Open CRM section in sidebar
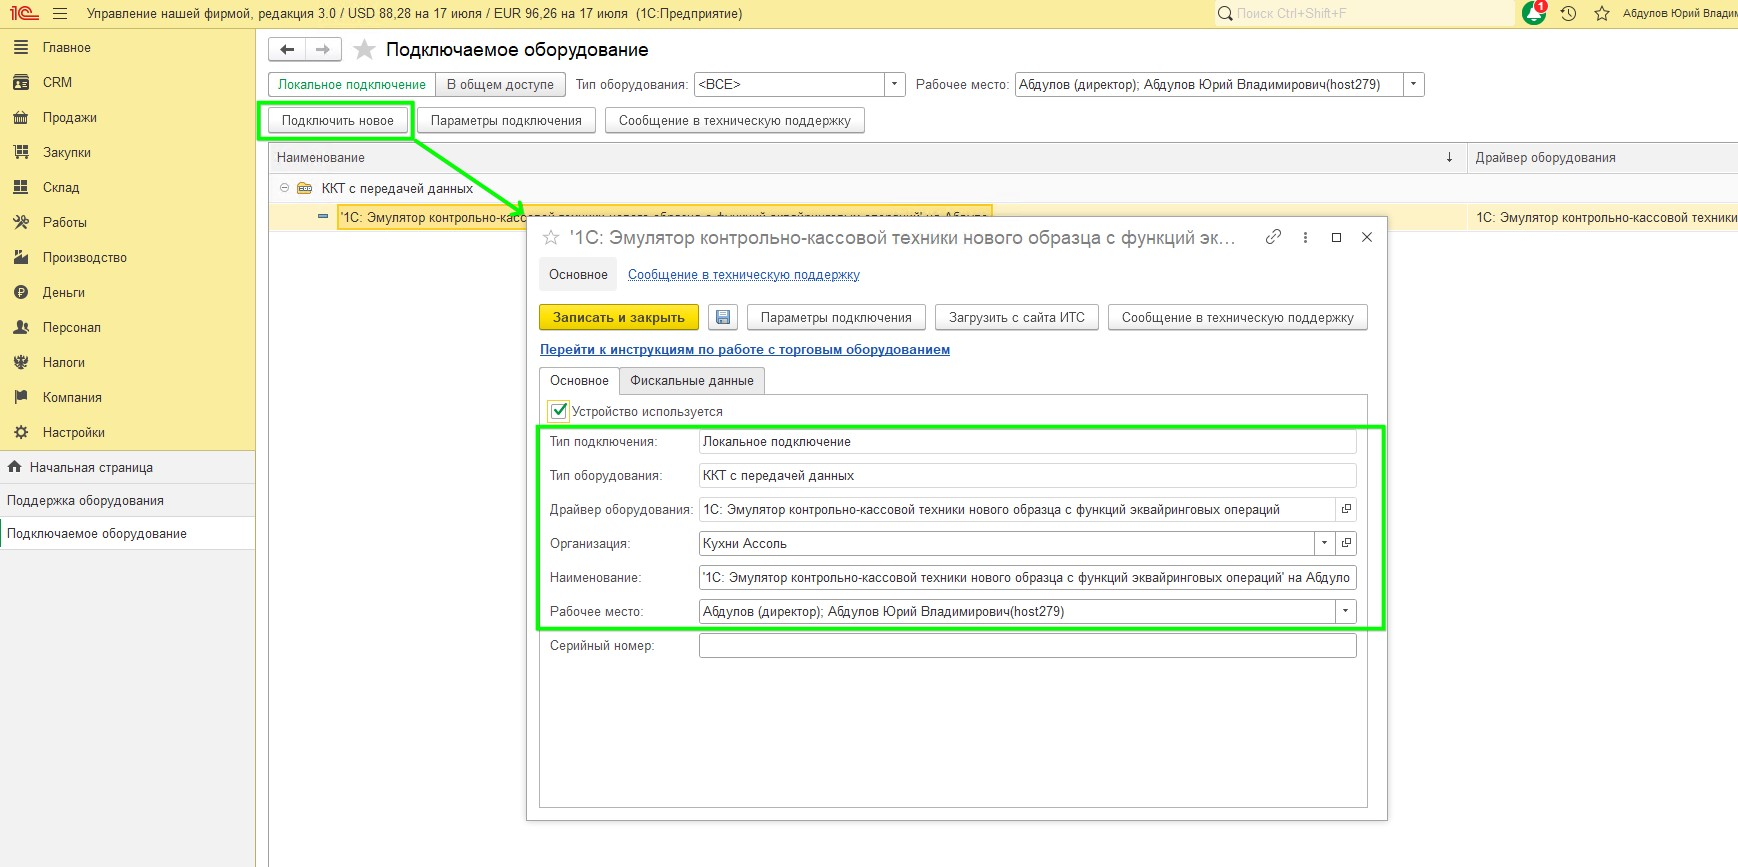 [x=57, y=82]
